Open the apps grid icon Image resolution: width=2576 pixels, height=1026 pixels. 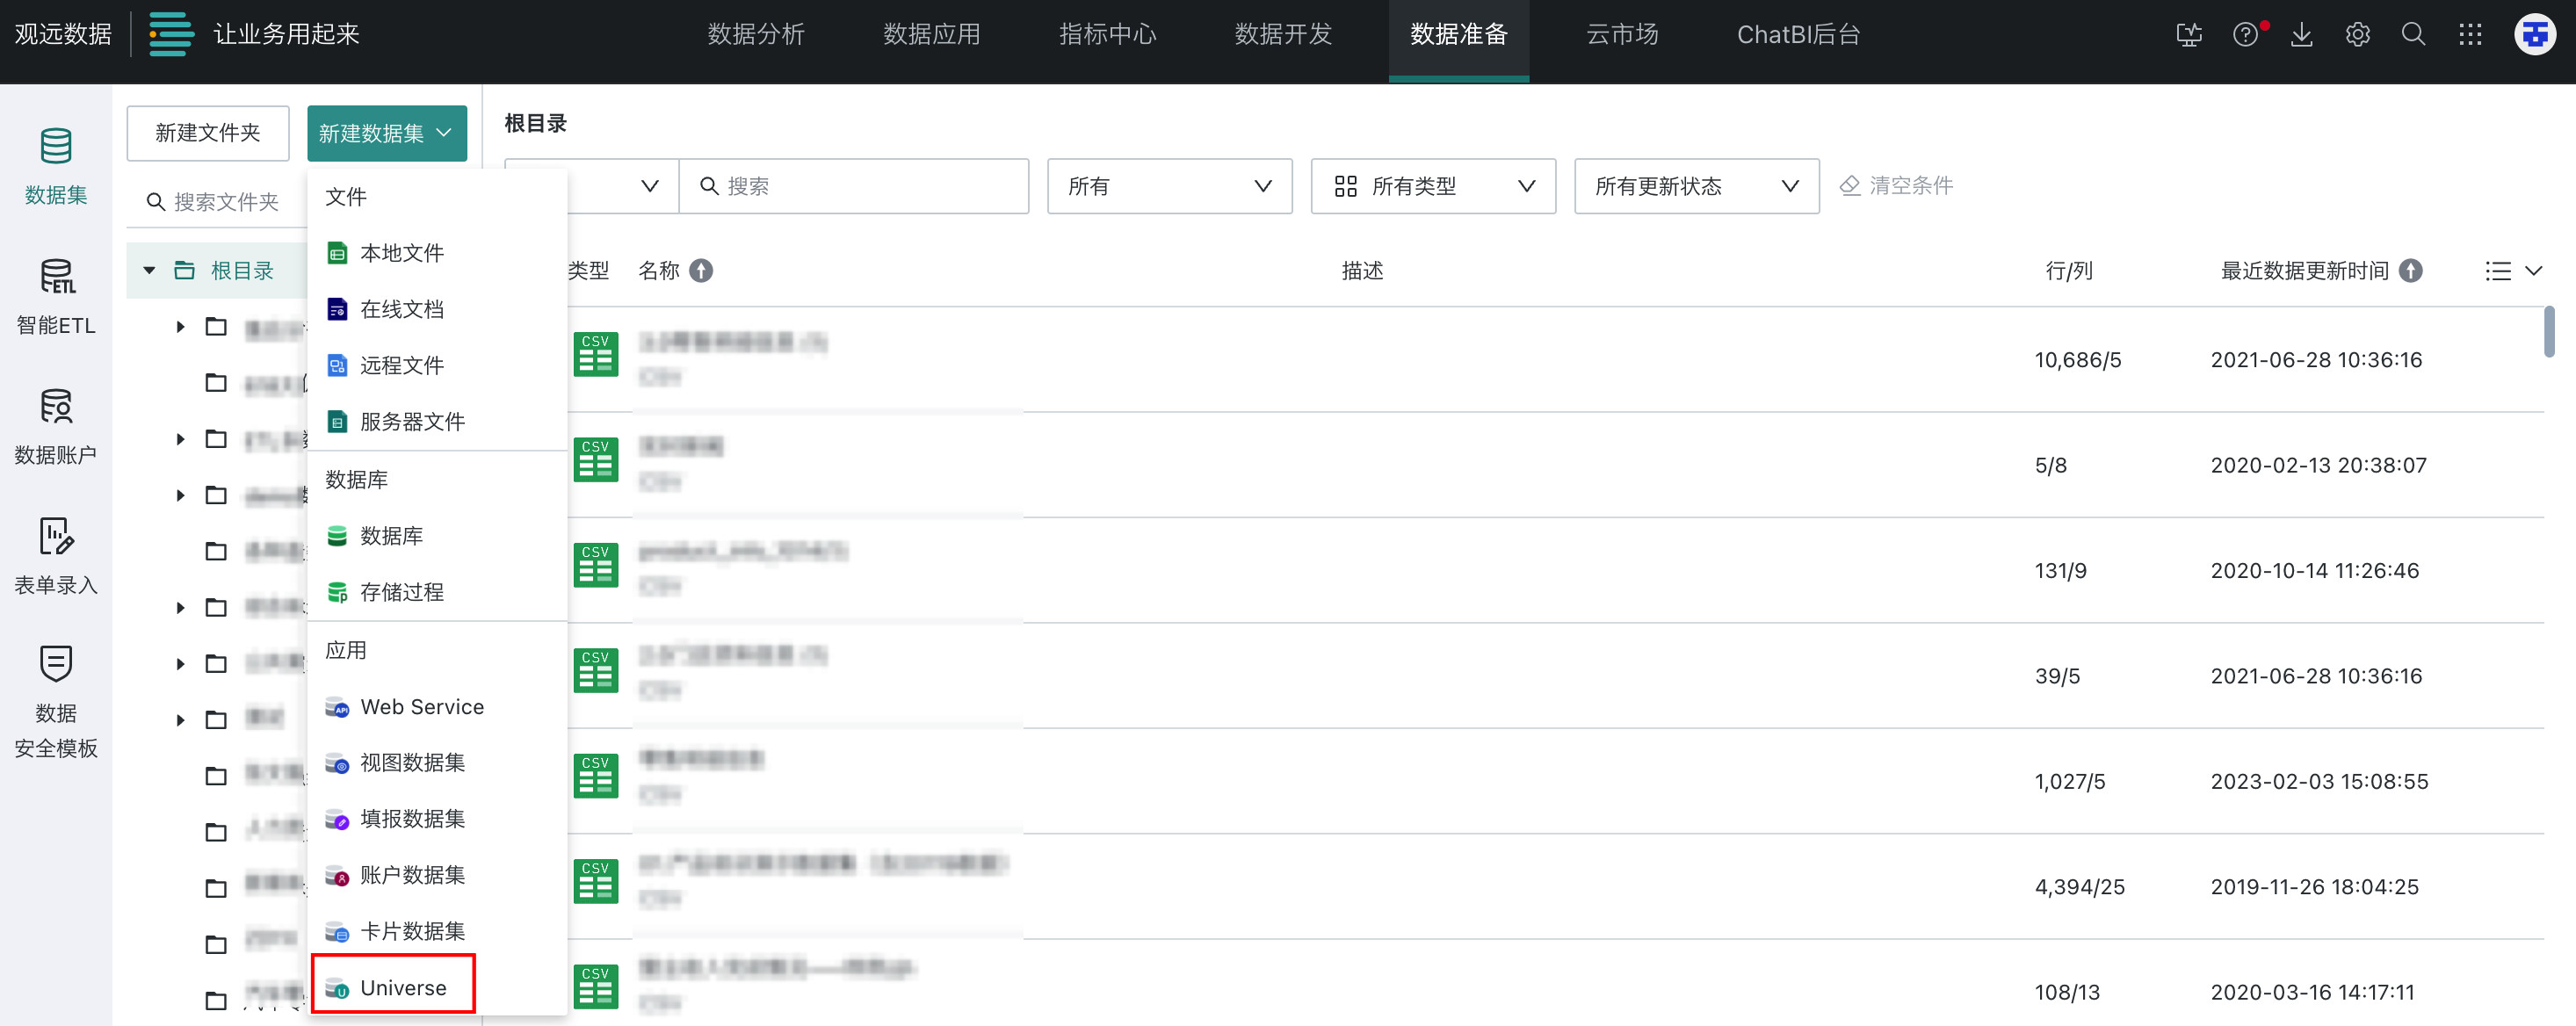pos(2470,35)
